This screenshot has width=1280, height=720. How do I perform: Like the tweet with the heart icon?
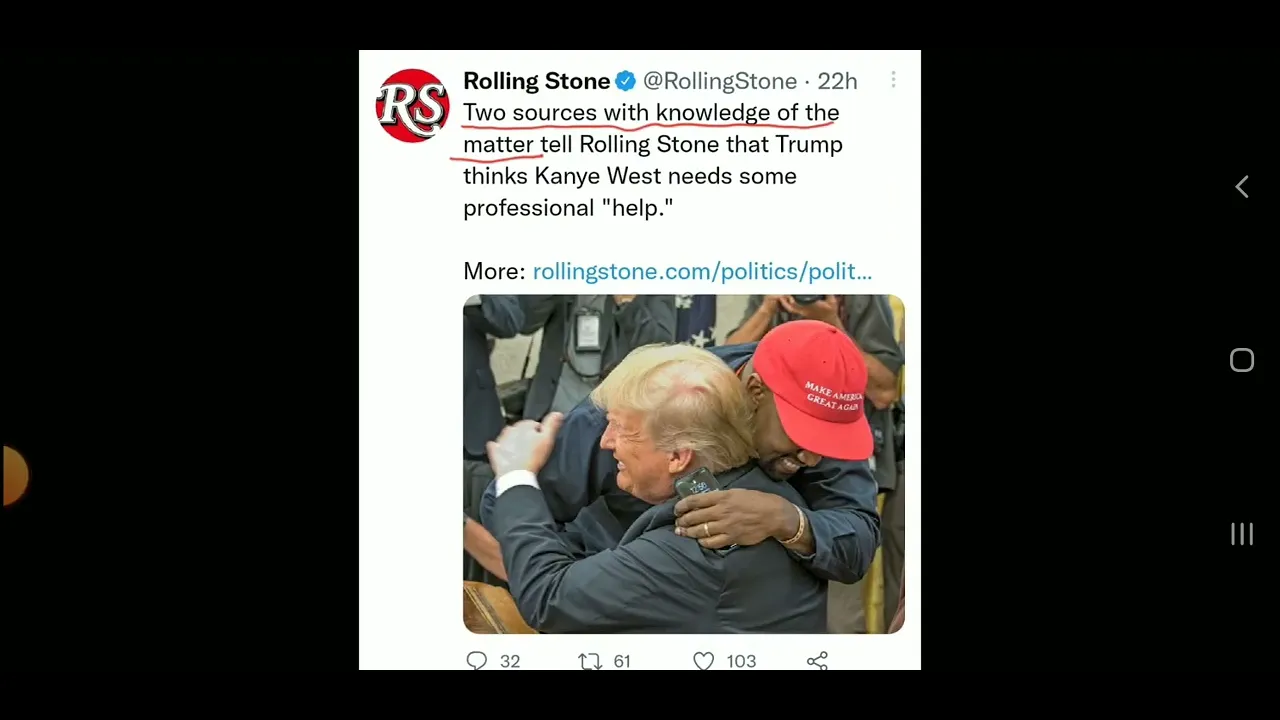[704, 661]
